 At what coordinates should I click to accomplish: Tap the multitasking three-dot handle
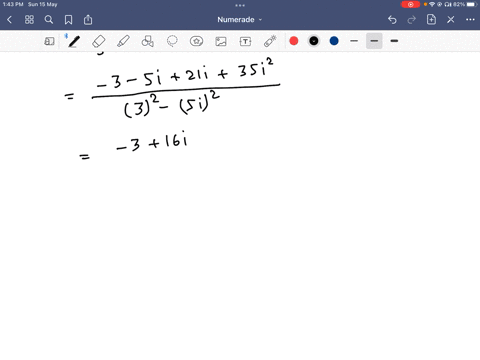(x=240, y=5)
